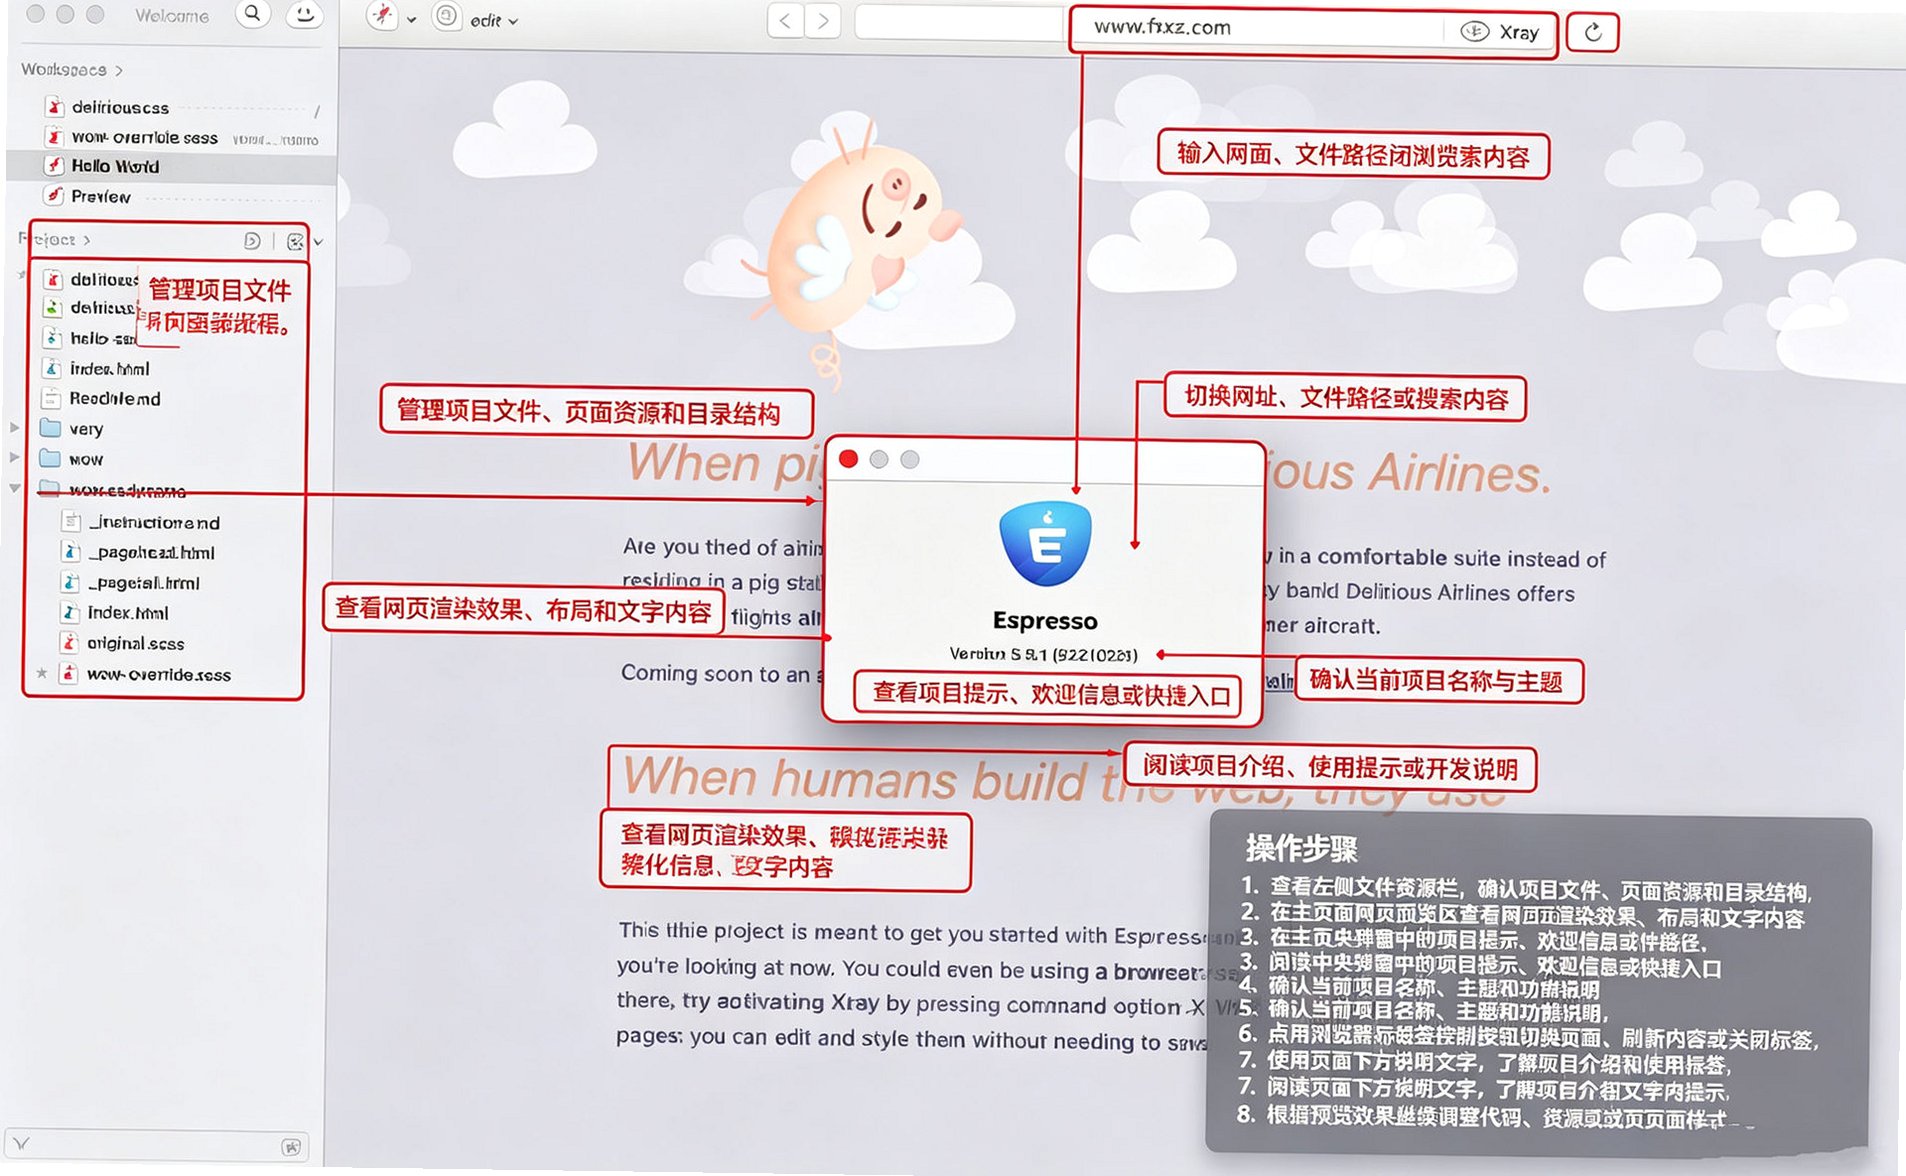
Task: Click the document icon beside Readme.md
Action: point(51,398)
